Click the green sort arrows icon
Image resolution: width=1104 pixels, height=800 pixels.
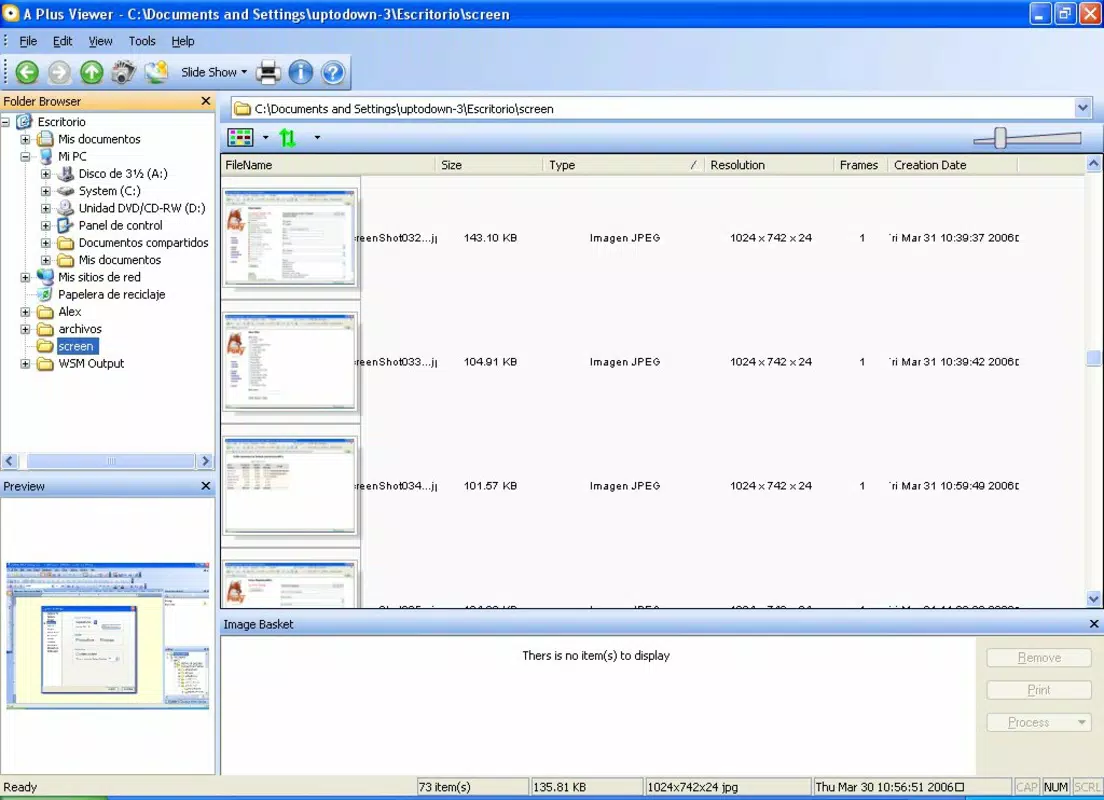287,137
